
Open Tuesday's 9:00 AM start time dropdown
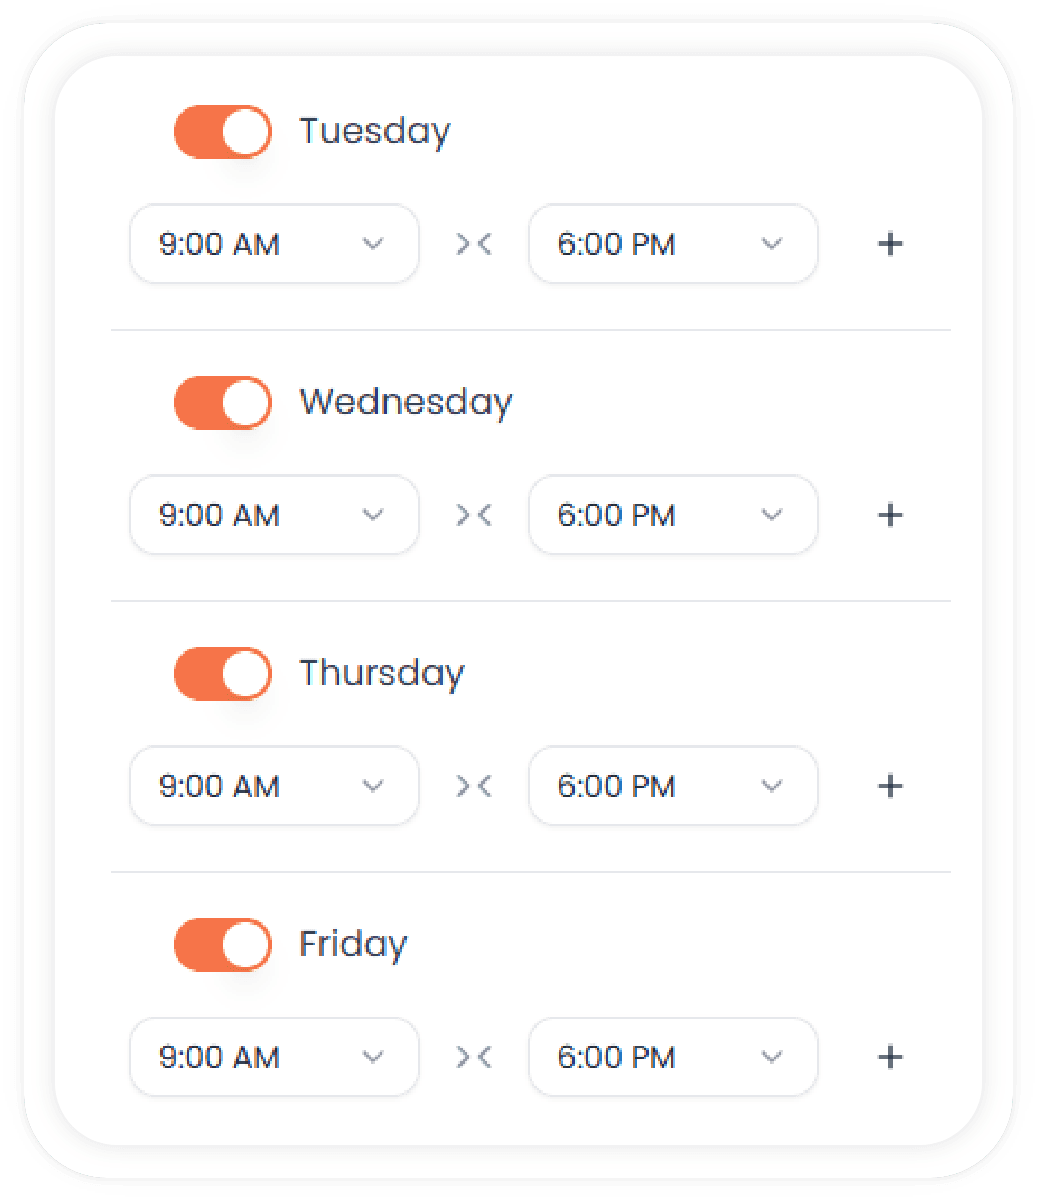[274, 244]
